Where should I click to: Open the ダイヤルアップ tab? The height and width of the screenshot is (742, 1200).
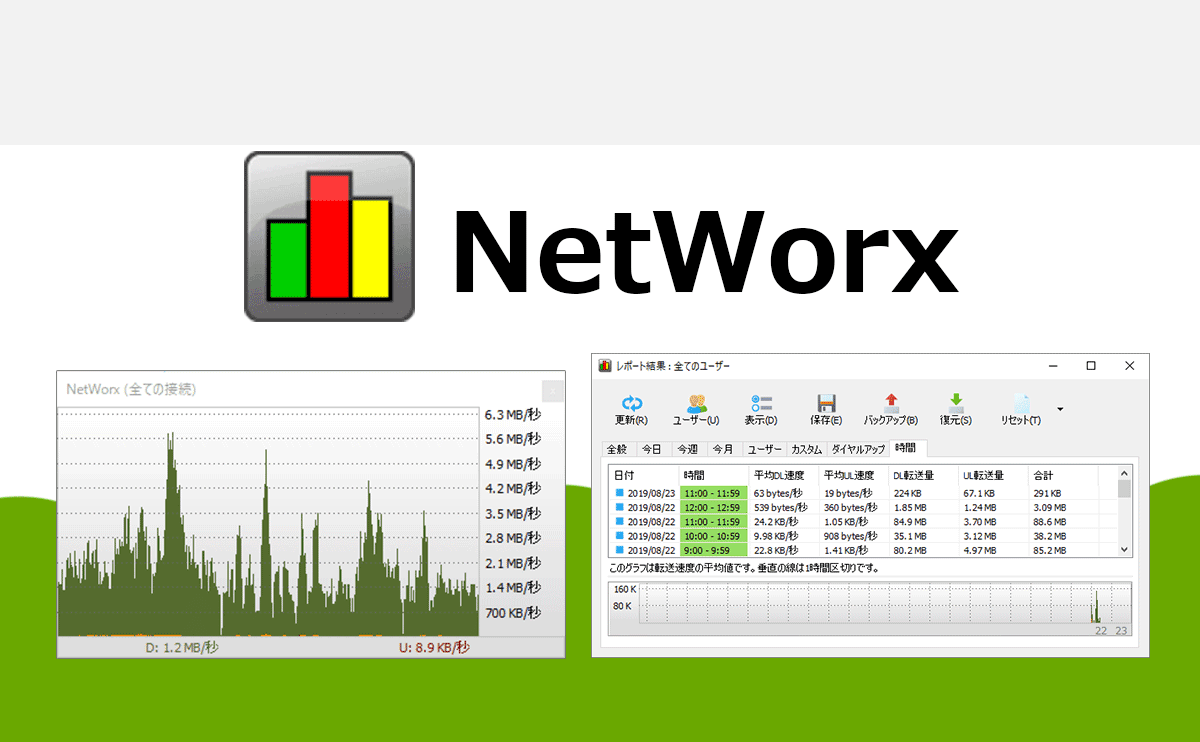point(858,449)
